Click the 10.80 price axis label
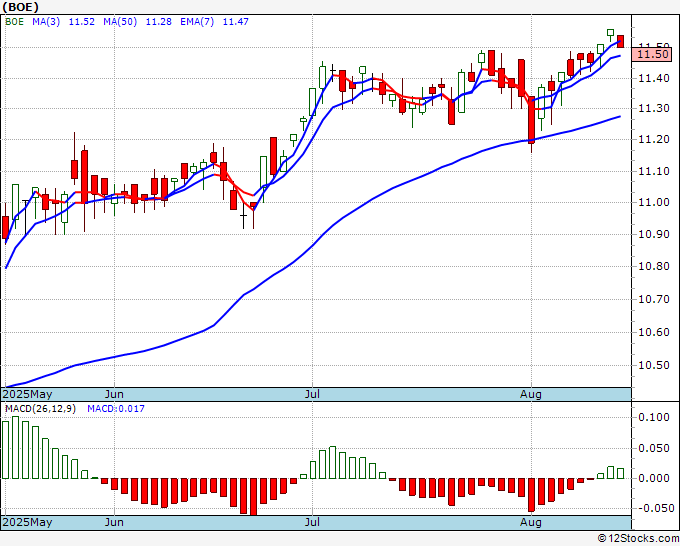Image resolution: width=680 pixels, height=546 pixels. (654, 266)
